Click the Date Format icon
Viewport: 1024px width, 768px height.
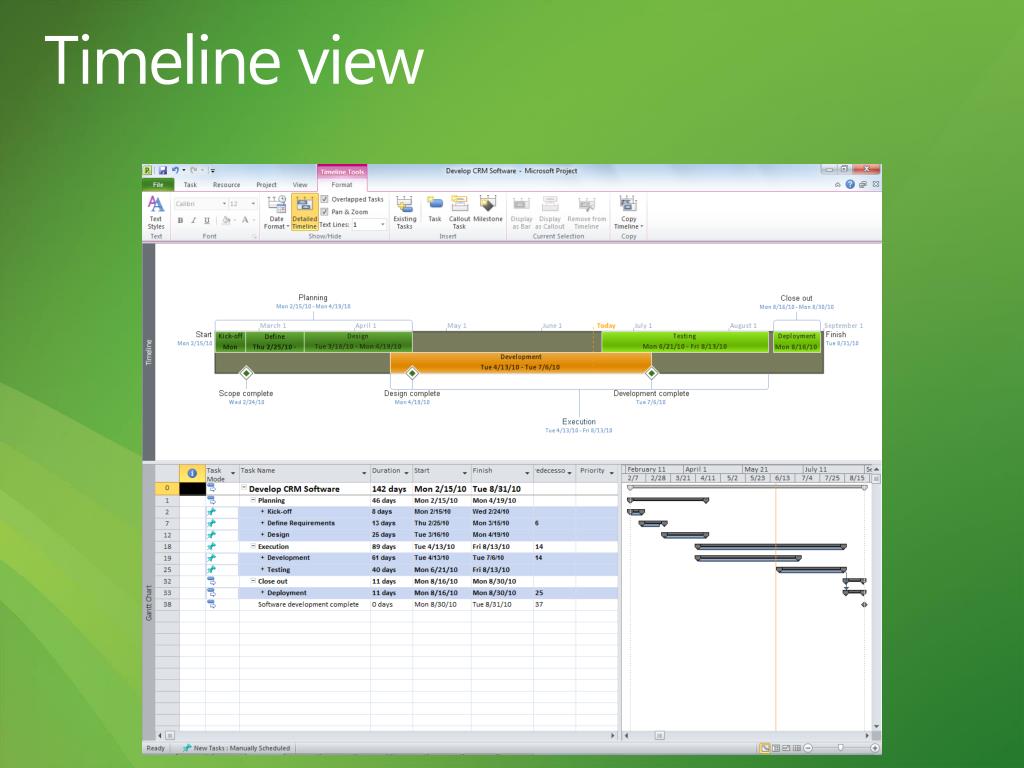click(277, 204)
